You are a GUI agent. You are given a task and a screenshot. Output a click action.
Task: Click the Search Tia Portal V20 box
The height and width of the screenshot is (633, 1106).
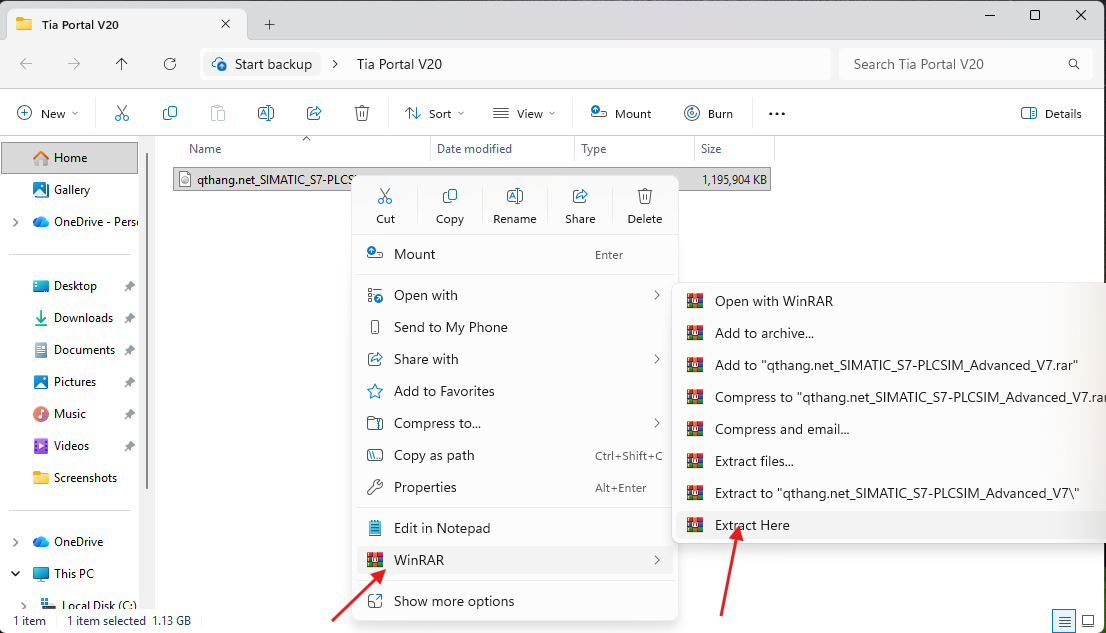955,64
